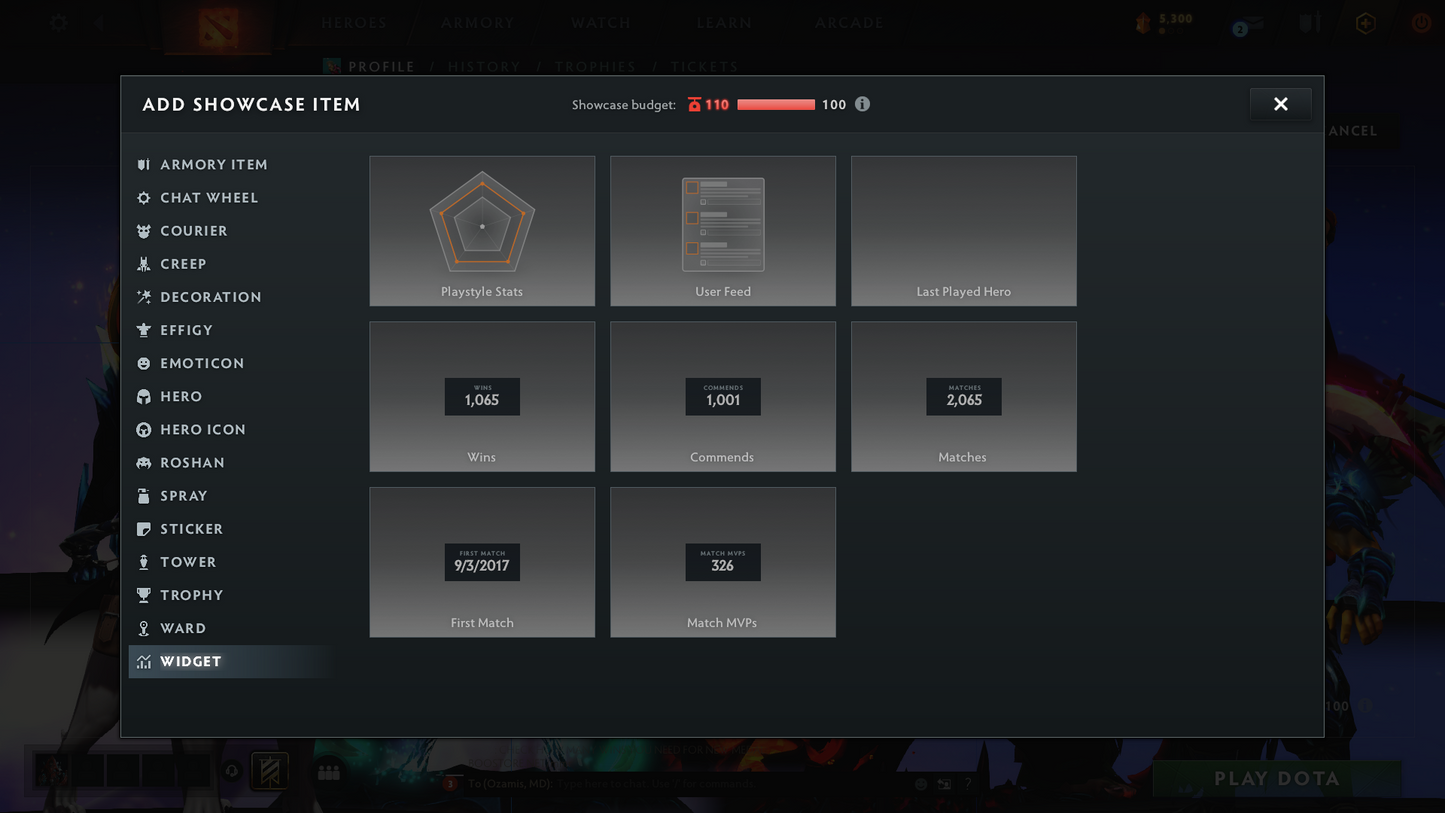1445x813 pixels.
Task: Click the showcase budget progress bar
Action: pyautogui.click(x=776, y=104)
